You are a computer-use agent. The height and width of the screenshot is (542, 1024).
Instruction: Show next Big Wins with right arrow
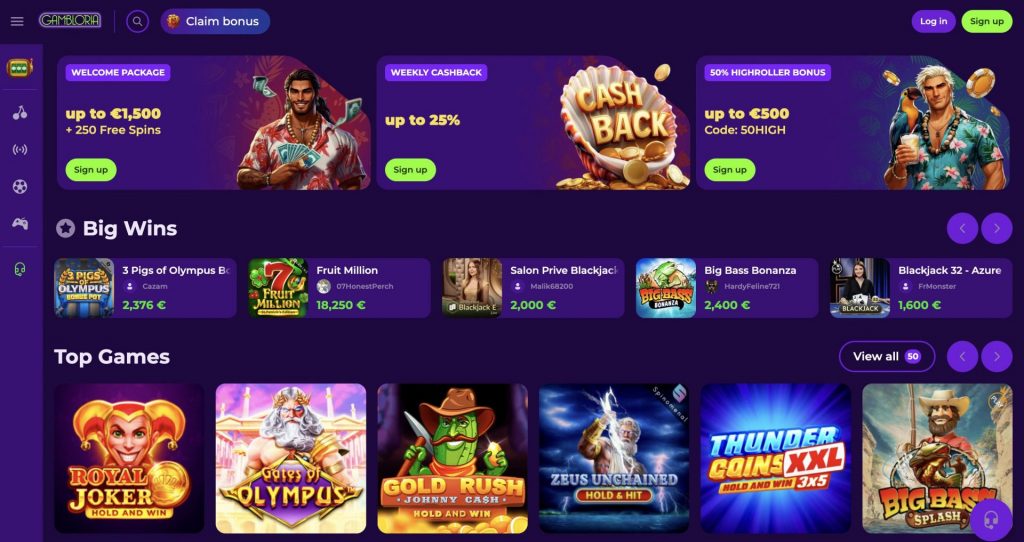(997, 229)
